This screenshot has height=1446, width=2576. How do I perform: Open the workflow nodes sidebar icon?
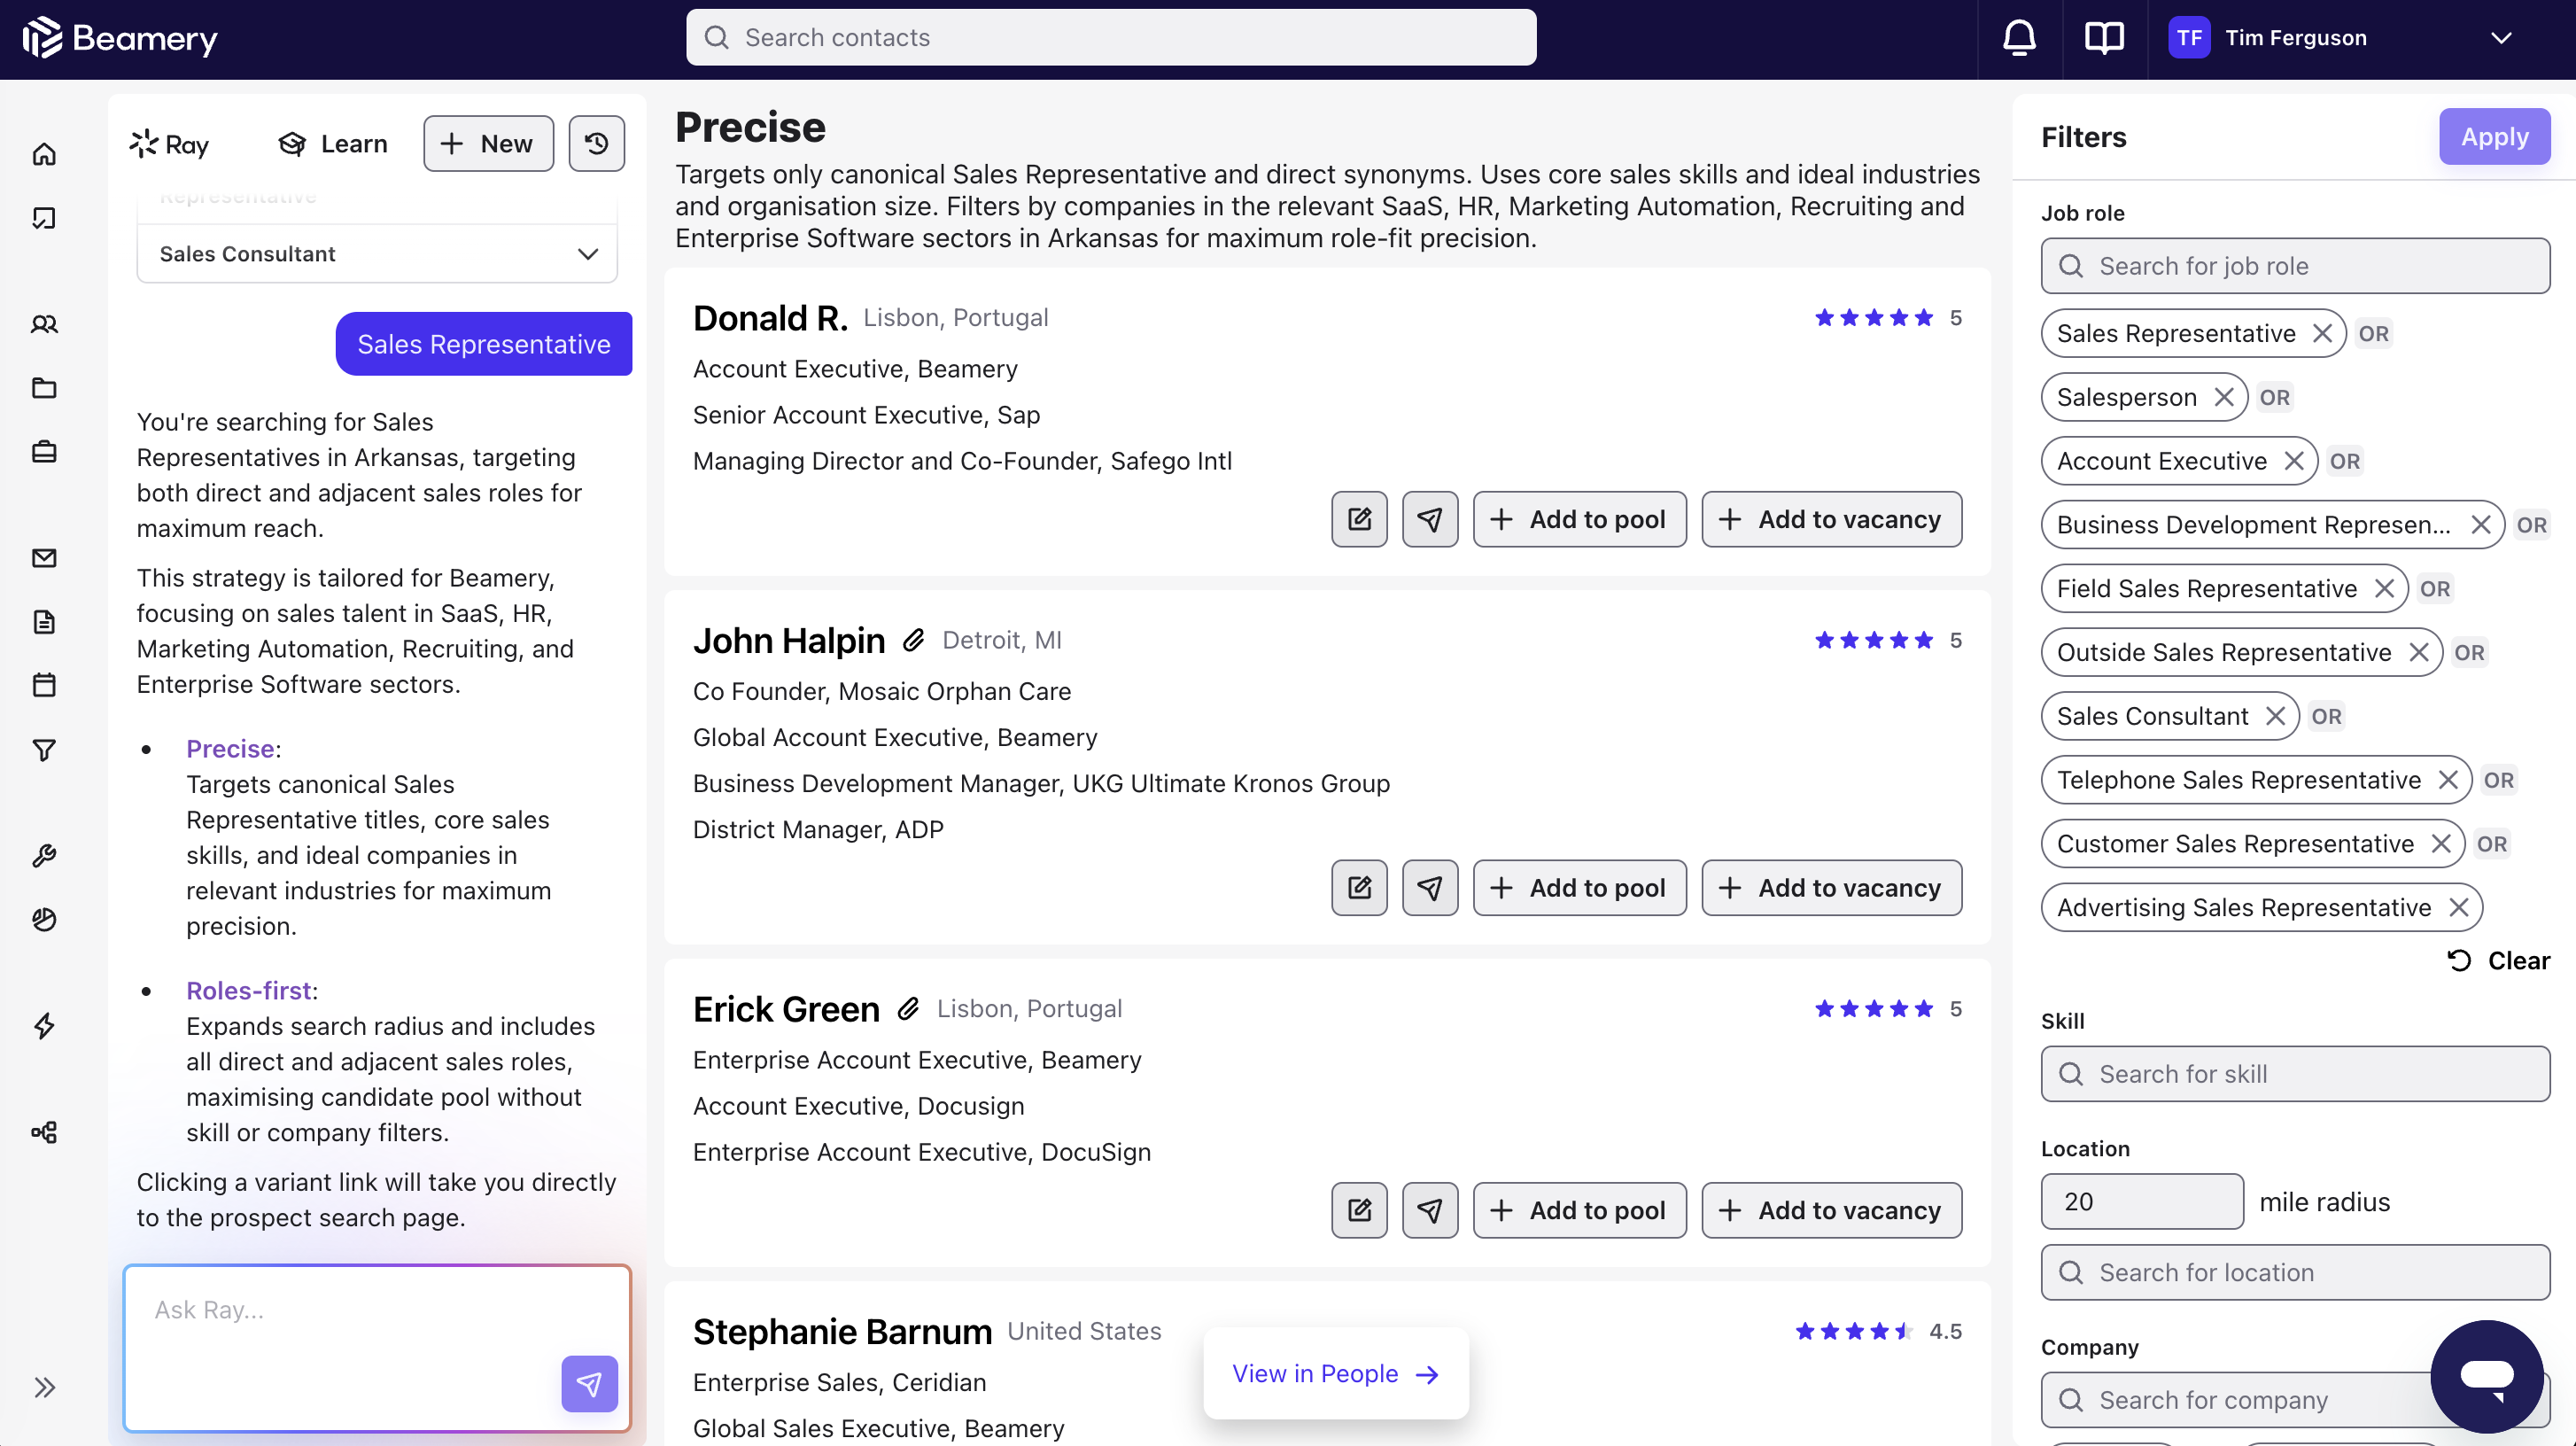point(44,1132)
